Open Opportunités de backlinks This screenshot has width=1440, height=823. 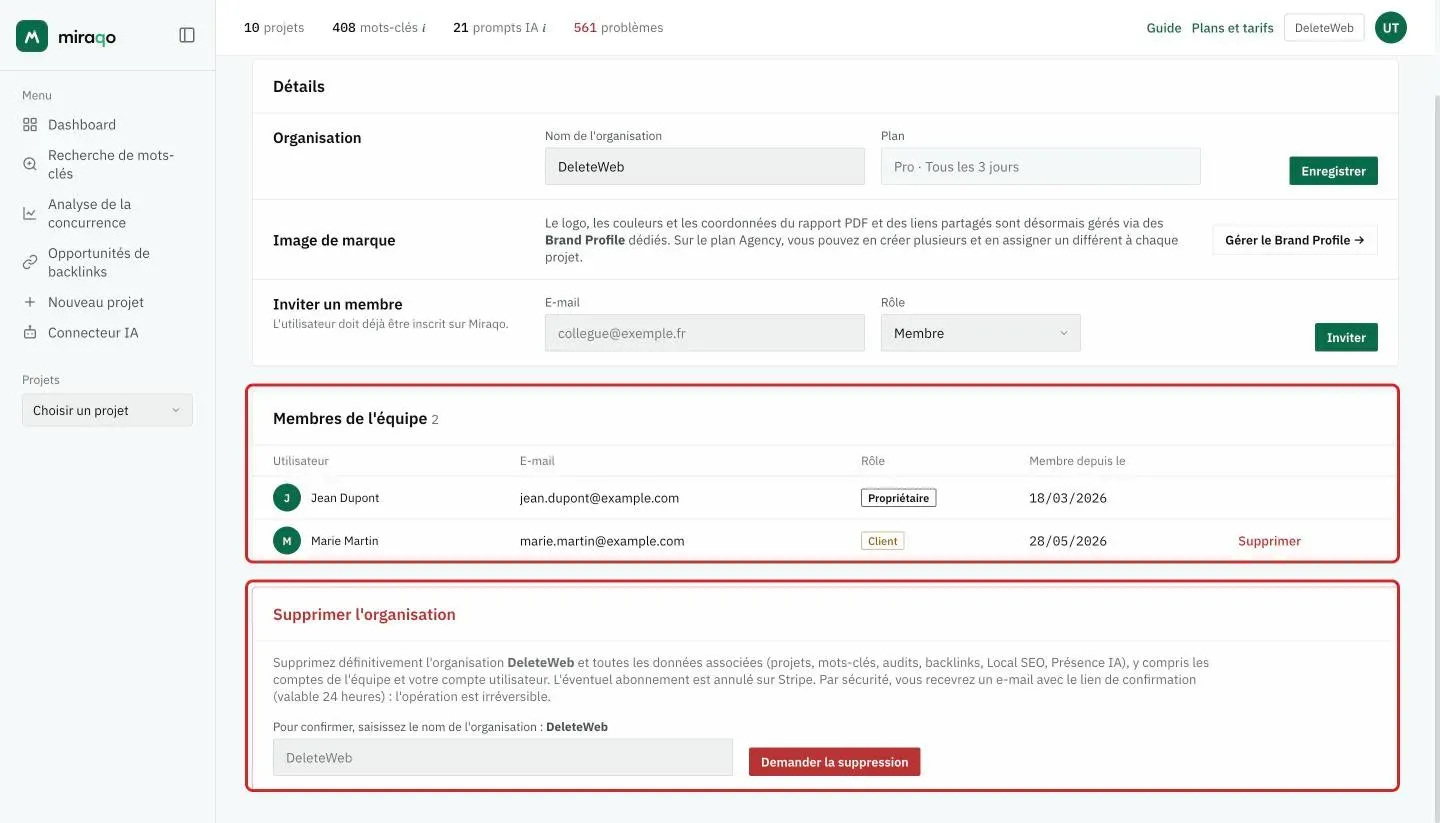[x=99, y=262]
